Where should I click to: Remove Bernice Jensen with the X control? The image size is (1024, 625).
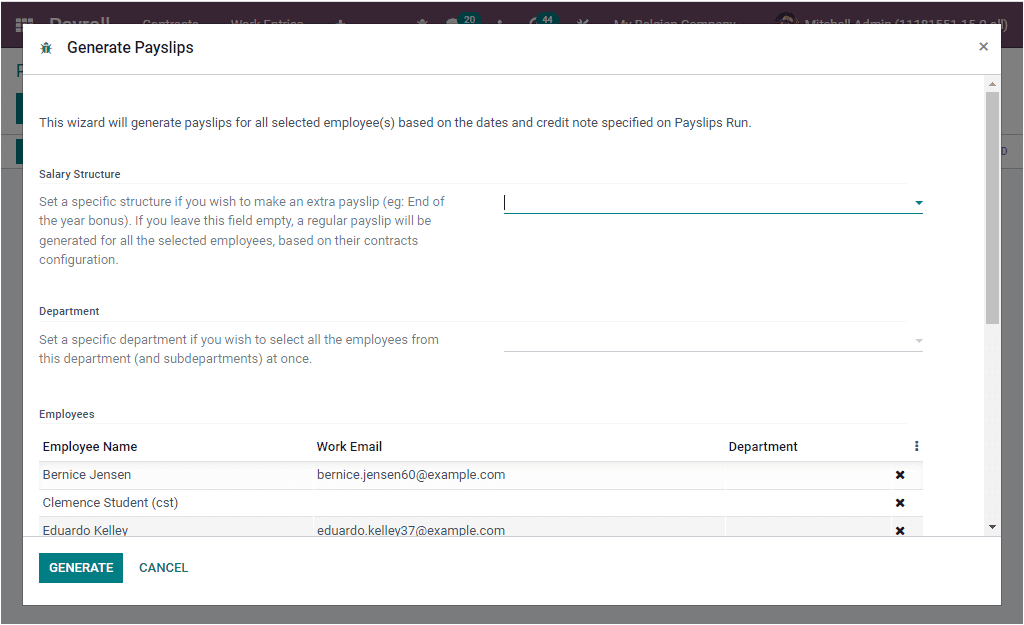(899, 474)
